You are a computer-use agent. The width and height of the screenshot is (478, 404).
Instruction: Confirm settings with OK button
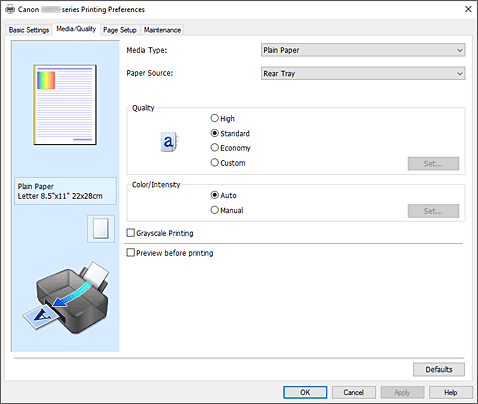[x=305, y=392]
